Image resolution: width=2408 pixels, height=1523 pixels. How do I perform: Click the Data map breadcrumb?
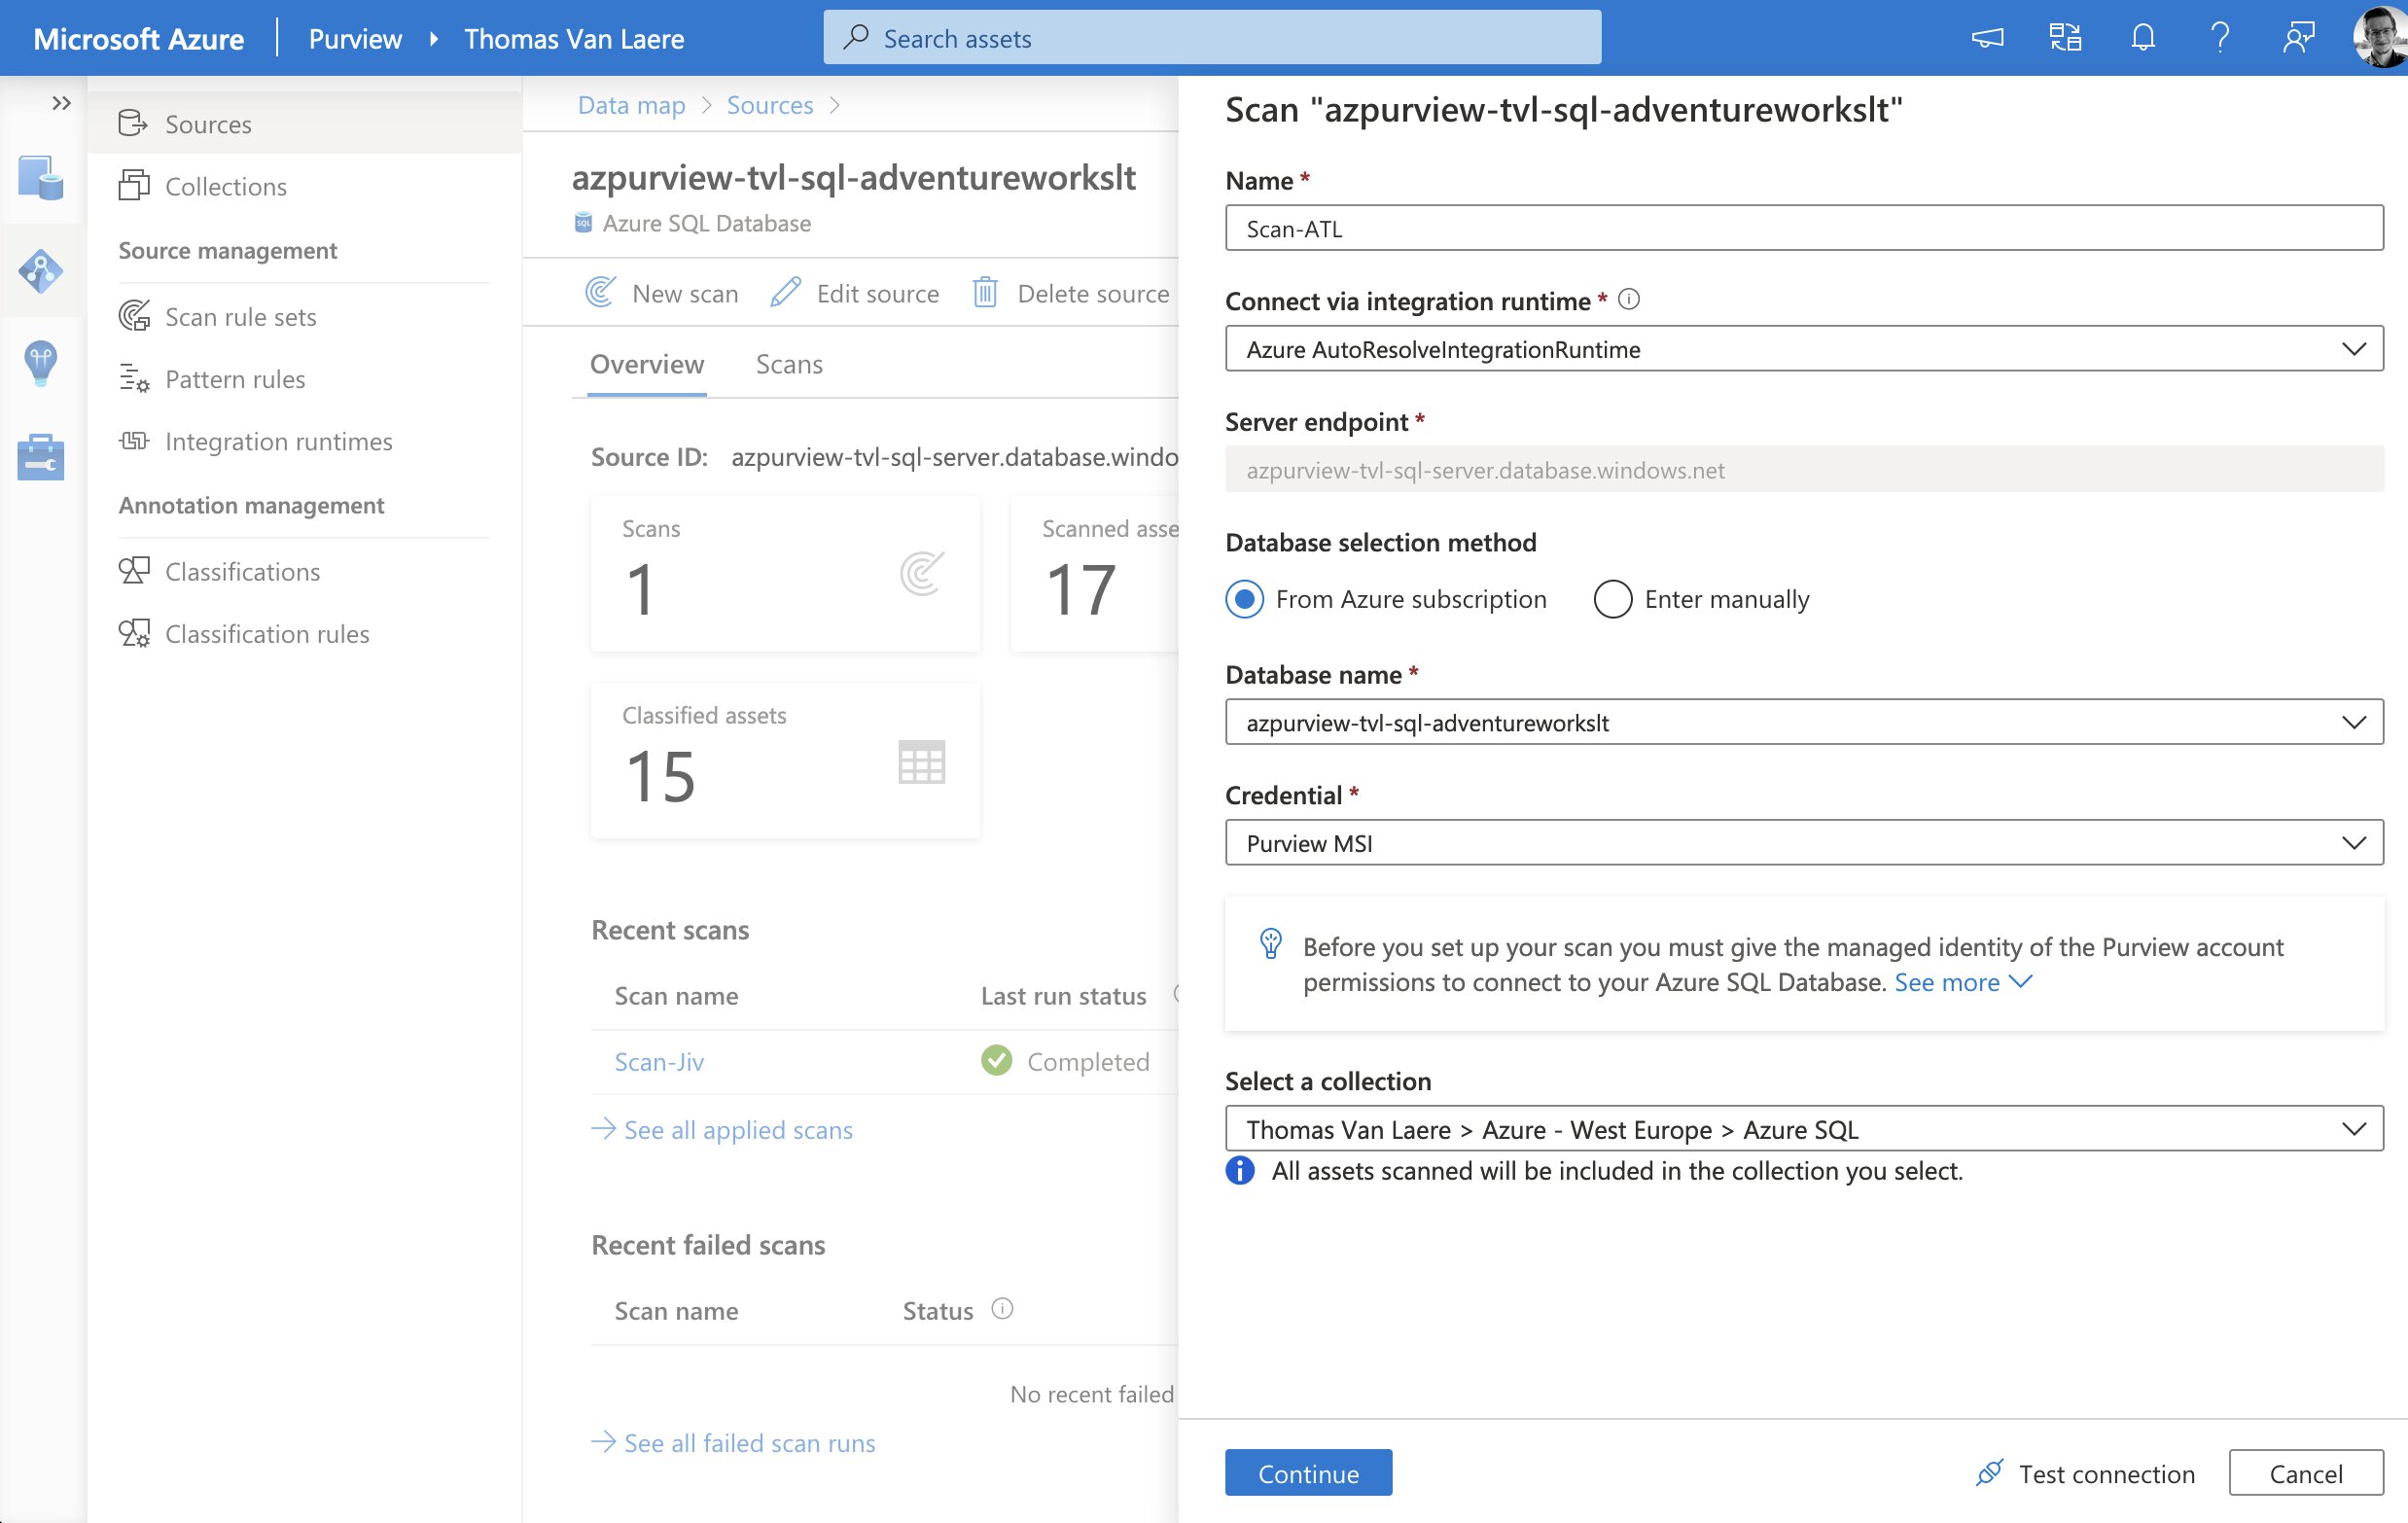pos(631,105)
